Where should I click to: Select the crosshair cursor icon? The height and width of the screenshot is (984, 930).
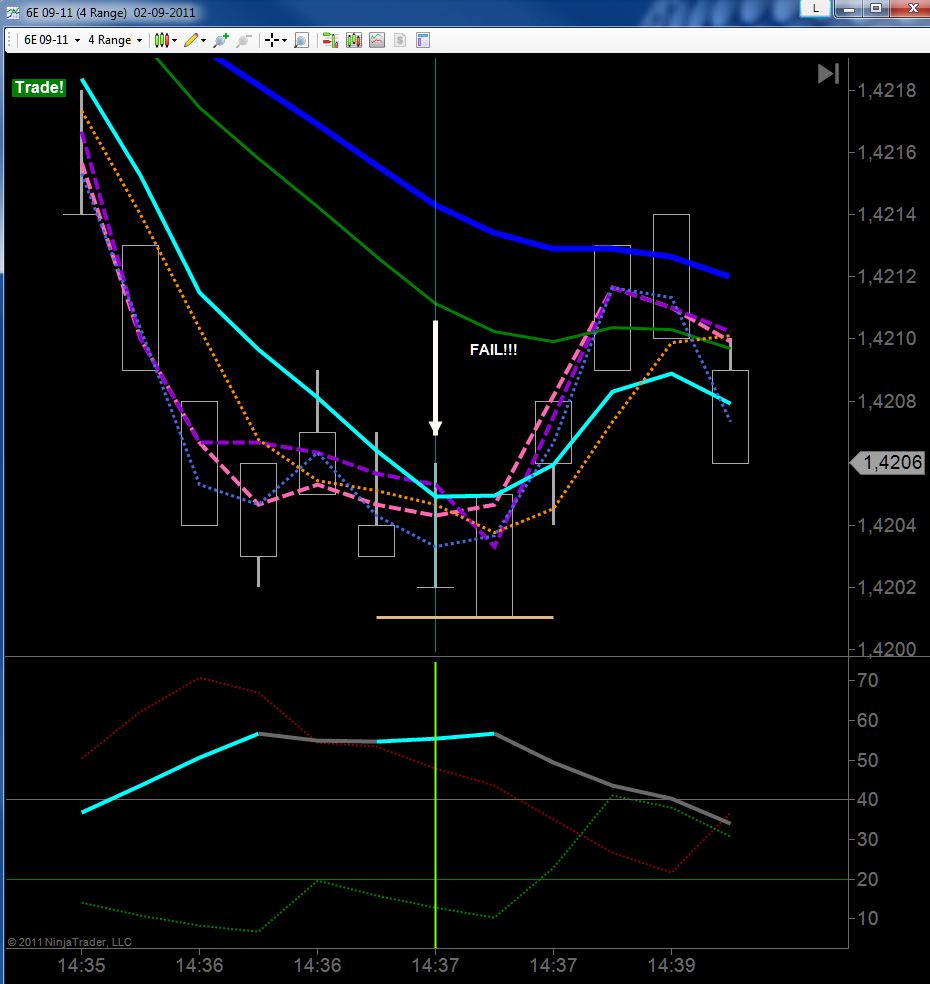[x=272, y=41]
